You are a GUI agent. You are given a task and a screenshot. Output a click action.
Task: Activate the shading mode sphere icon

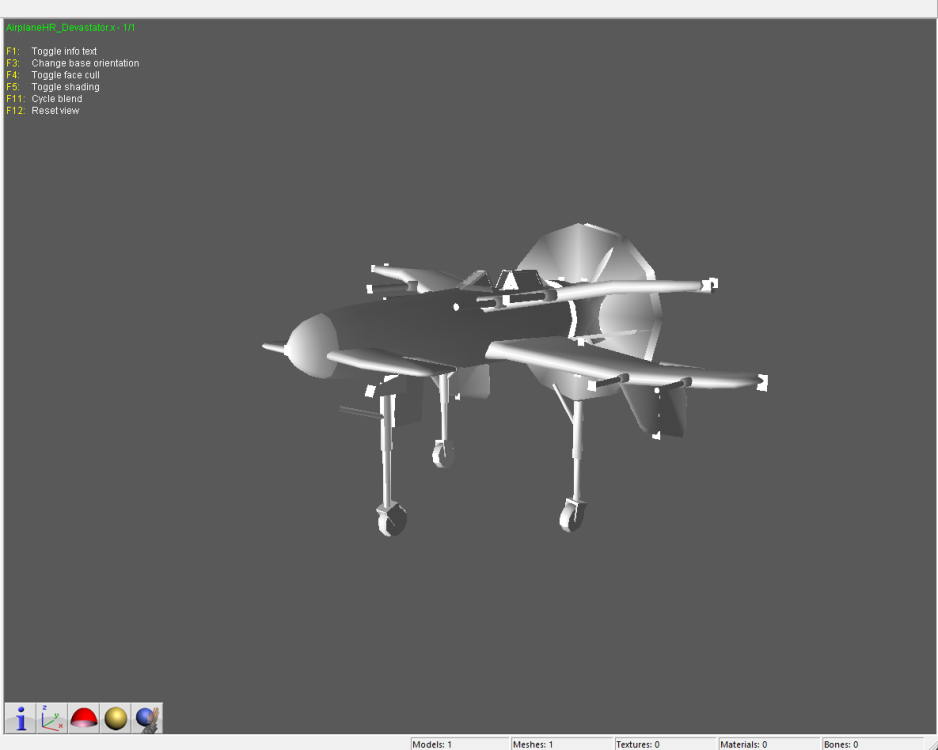(116, 716)
